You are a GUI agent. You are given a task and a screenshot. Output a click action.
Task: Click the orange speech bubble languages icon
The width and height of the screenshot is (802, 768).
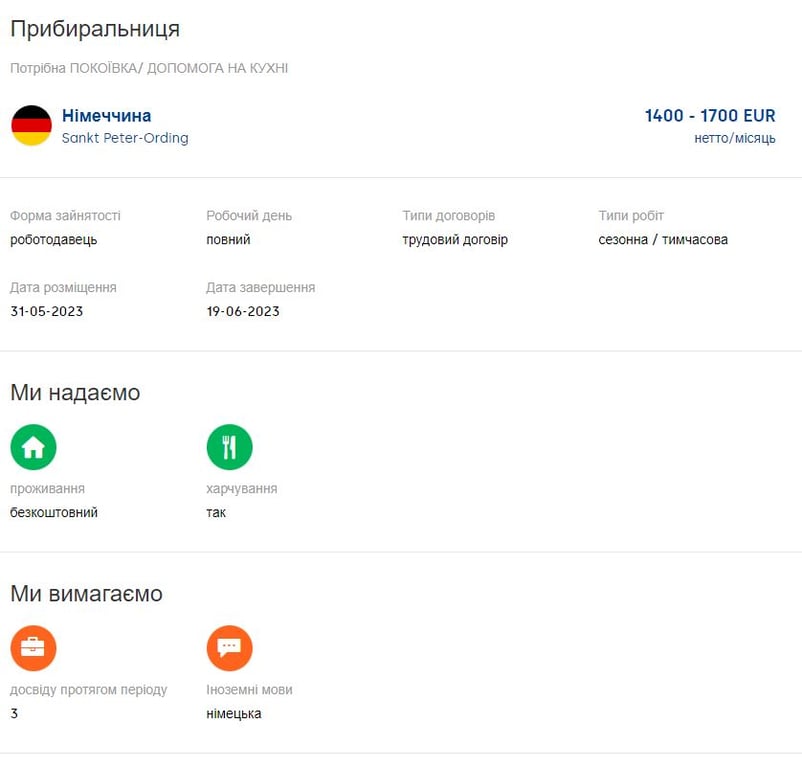[230, 648]
